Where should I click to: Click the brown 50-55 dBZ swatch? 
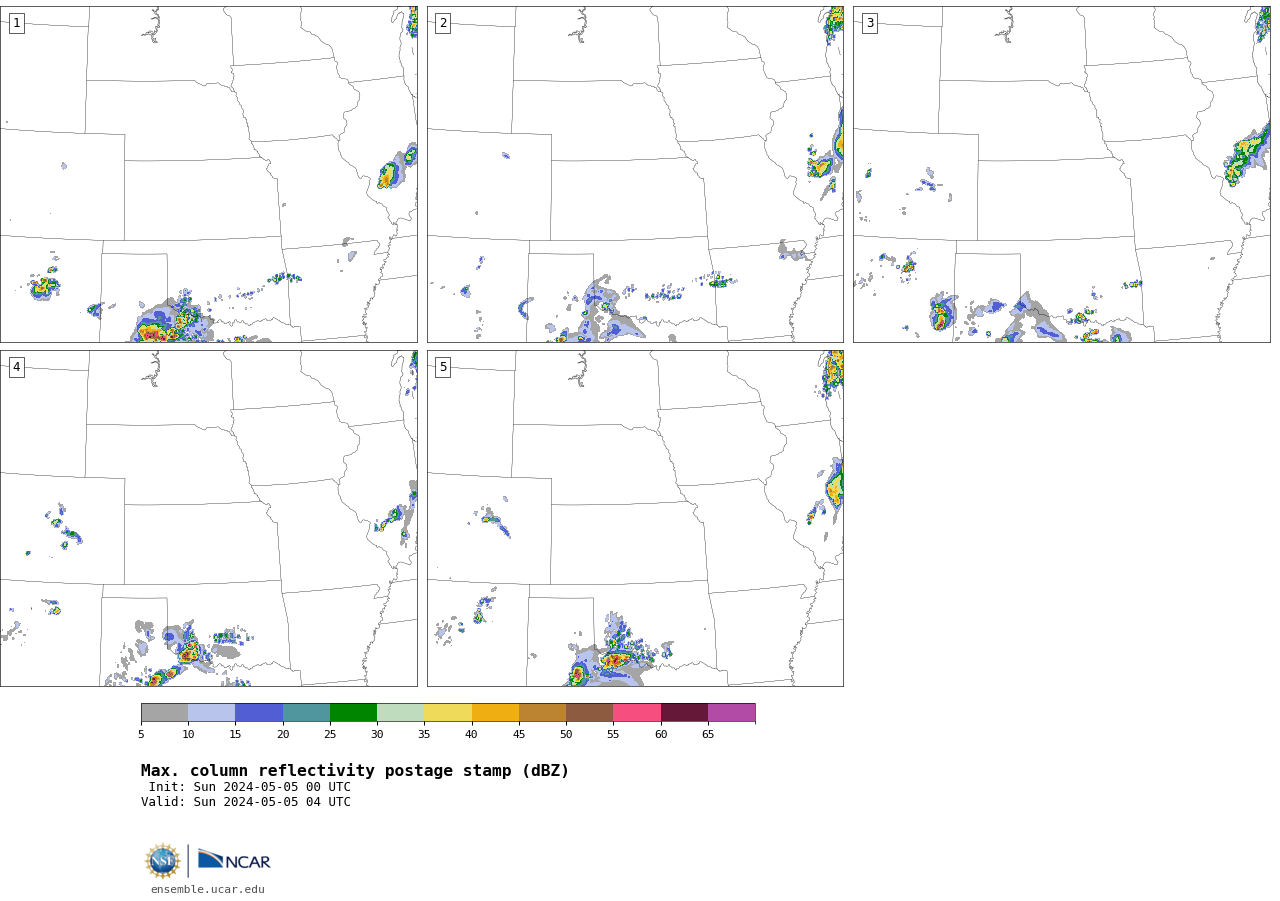coord(590,713)
